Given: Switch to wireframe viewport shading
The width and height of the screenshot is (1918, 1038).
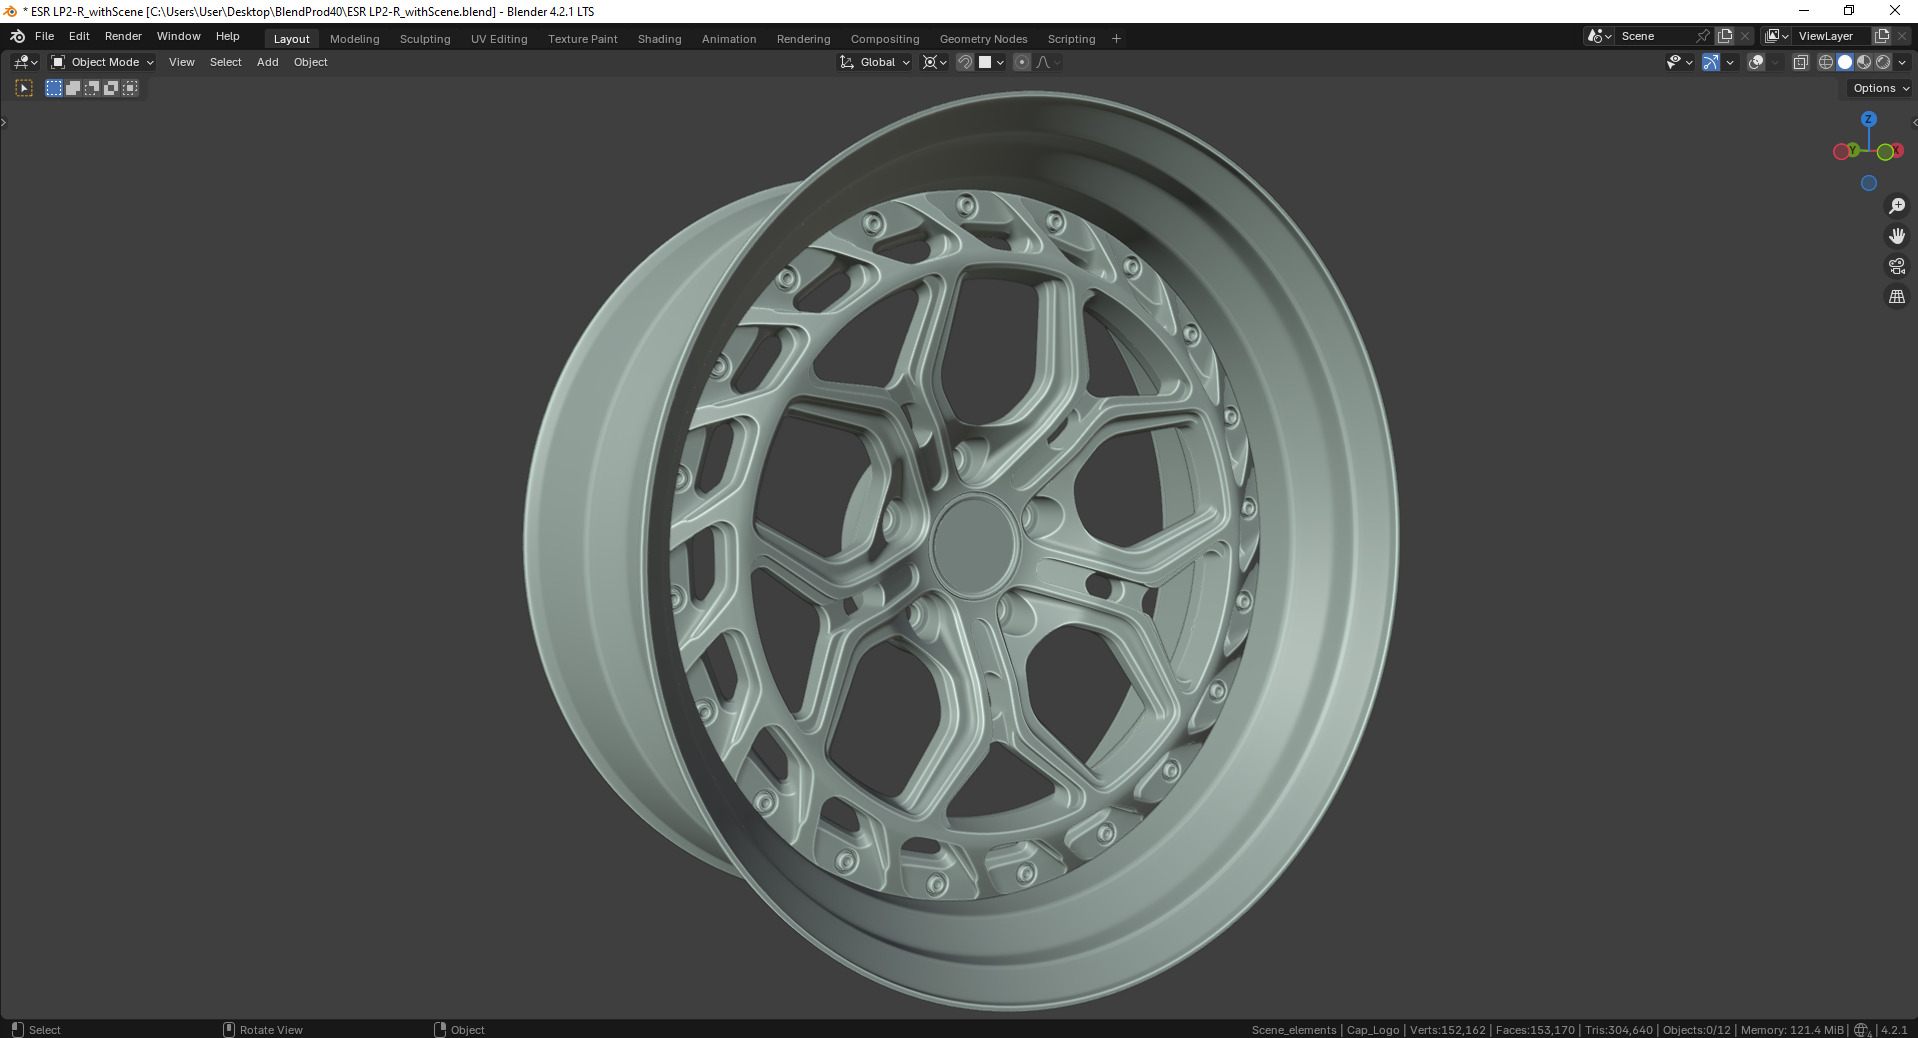Looking at the screenshot, I should click(1826, 62).
